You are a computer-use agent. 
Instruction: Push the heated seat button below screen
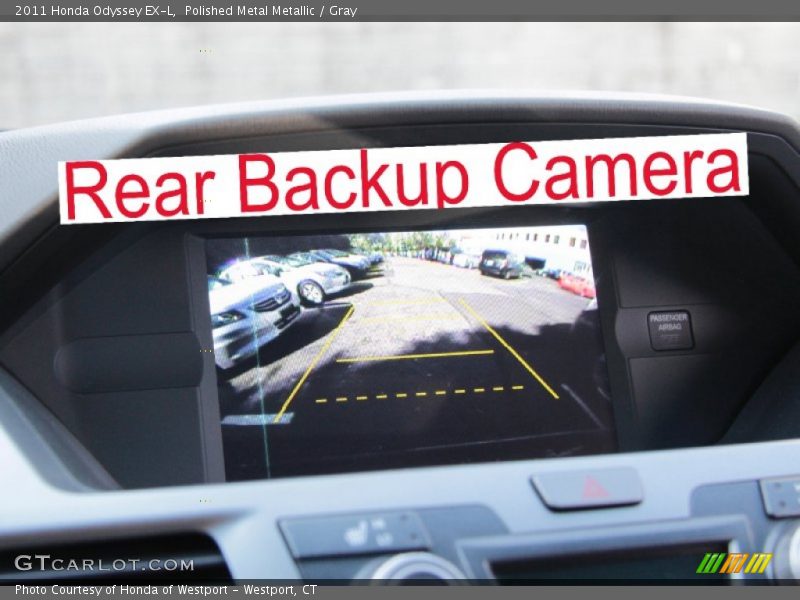(355, 534)
